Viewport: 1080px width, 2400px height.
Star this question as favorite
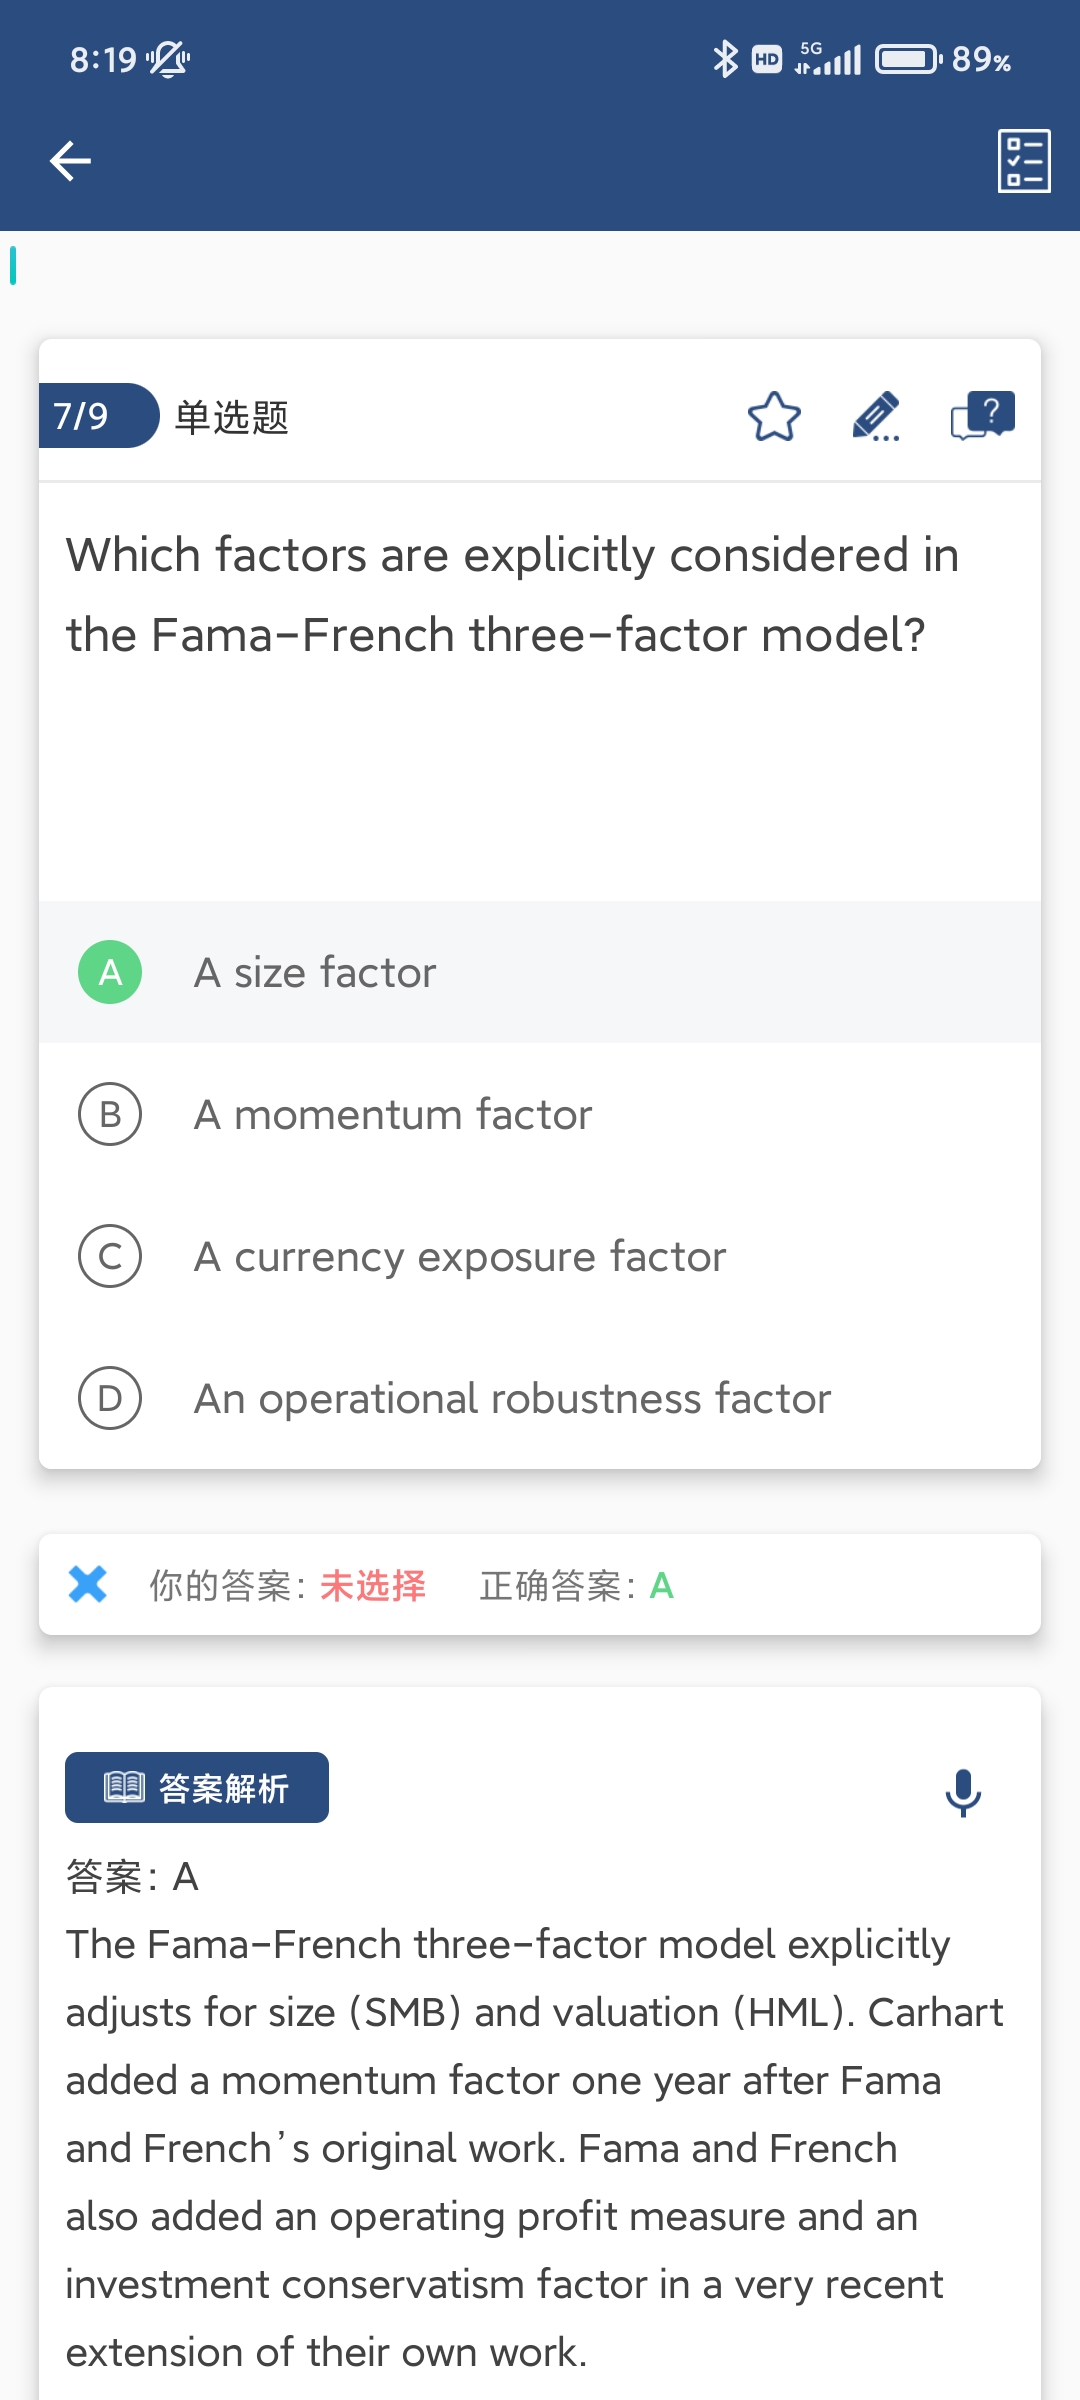coord(774,417)
